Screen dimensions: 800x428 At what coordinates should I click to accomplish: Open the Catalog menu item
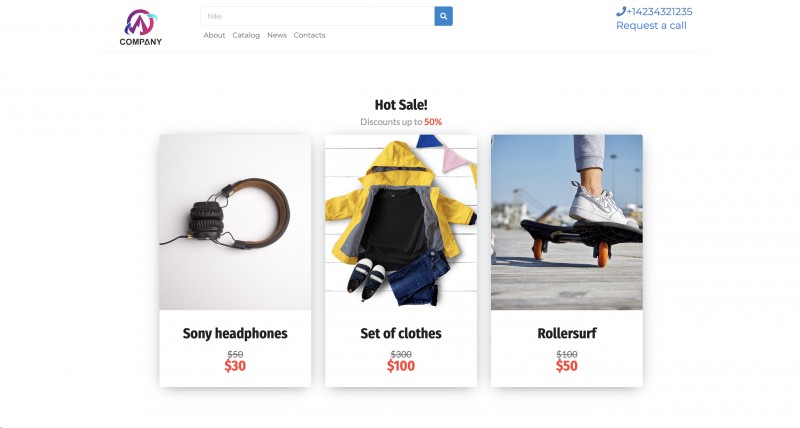point(246,35)
